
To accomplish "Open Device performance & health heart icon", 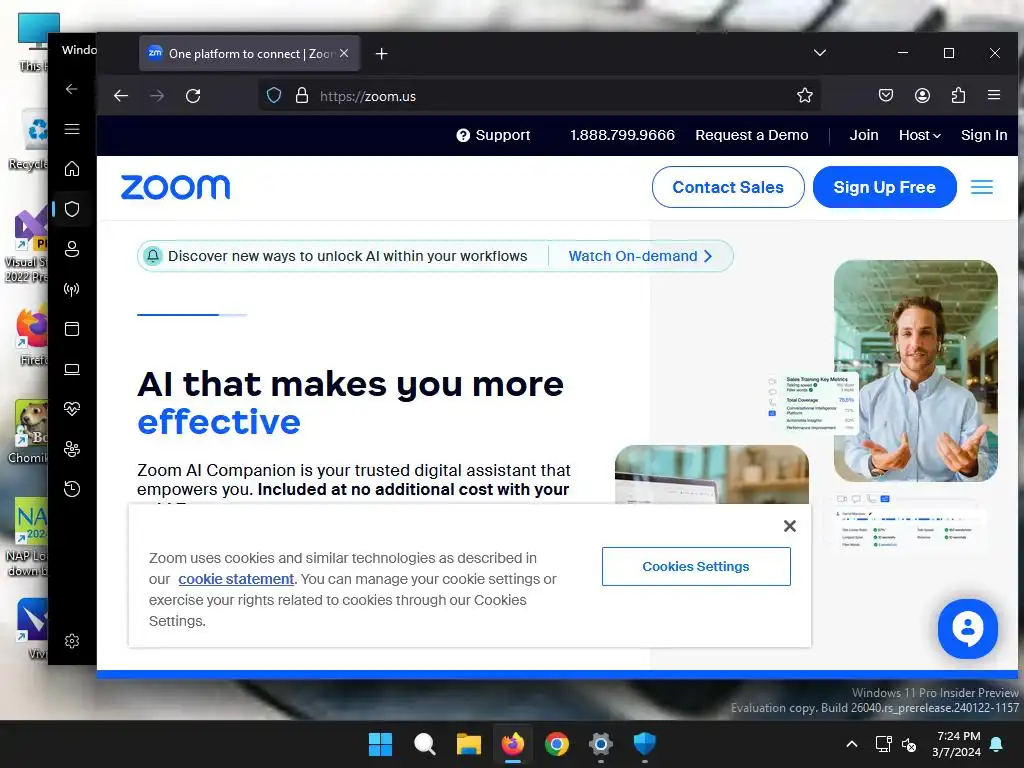I will [72, 409].
